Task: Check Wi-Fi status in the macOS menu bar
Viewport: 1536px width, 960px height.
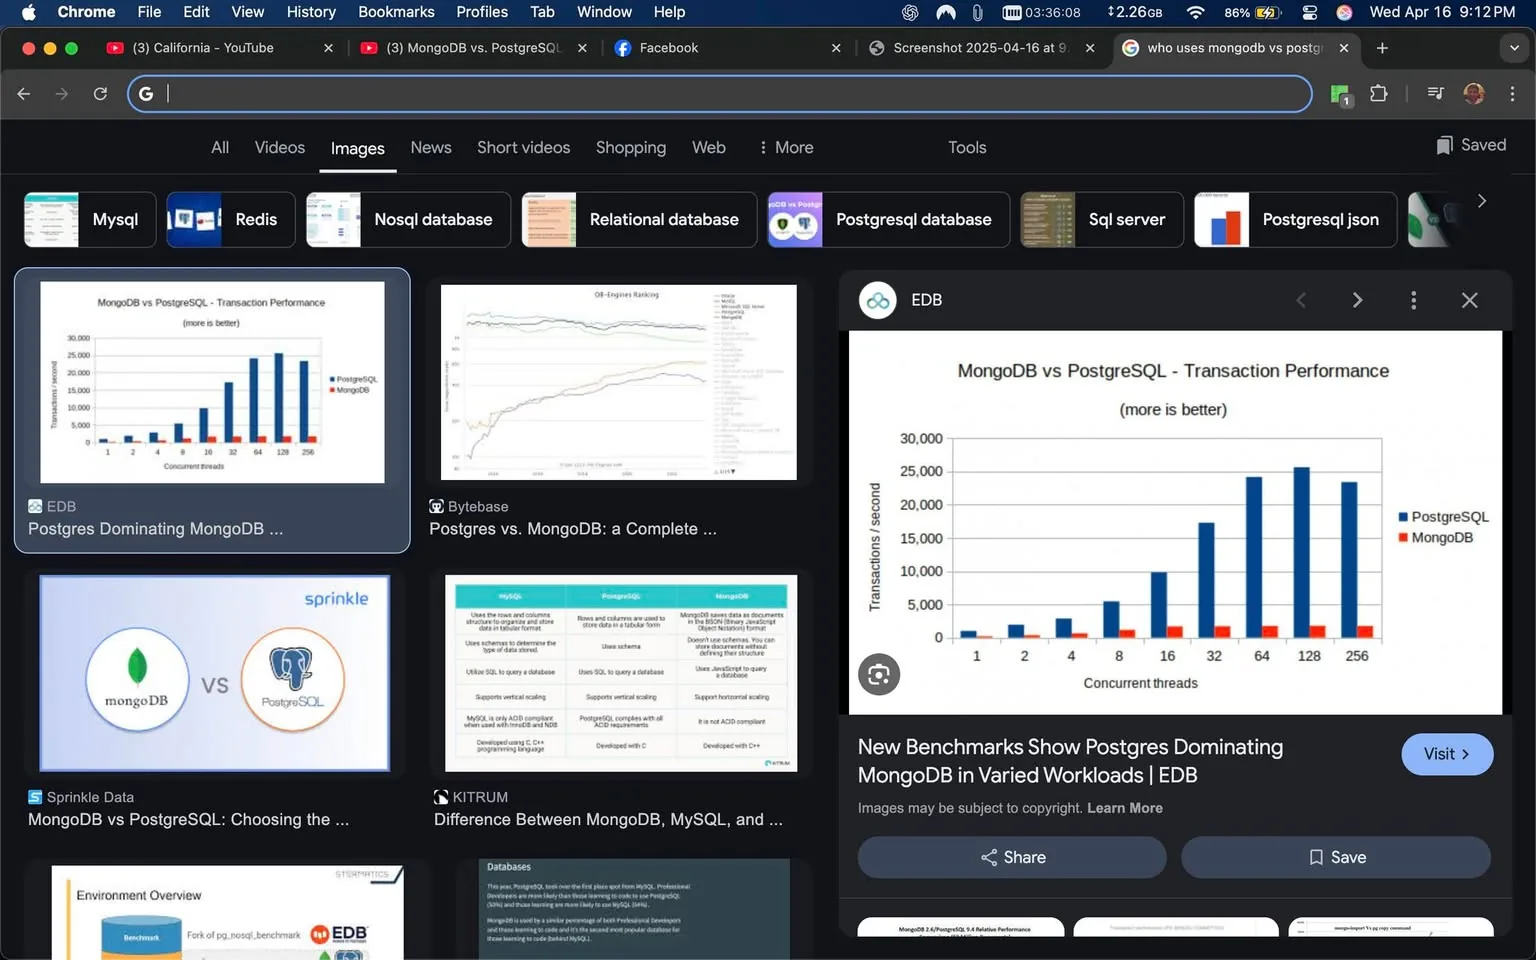Action: click(1195, 12)
